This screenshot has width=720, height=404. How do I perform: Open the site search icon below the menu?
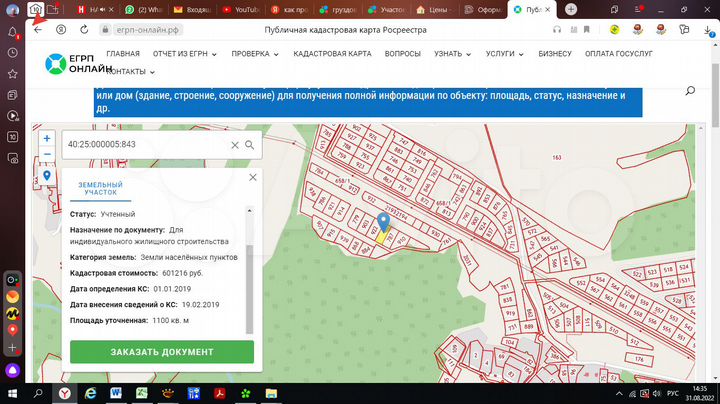pos(690,91)
